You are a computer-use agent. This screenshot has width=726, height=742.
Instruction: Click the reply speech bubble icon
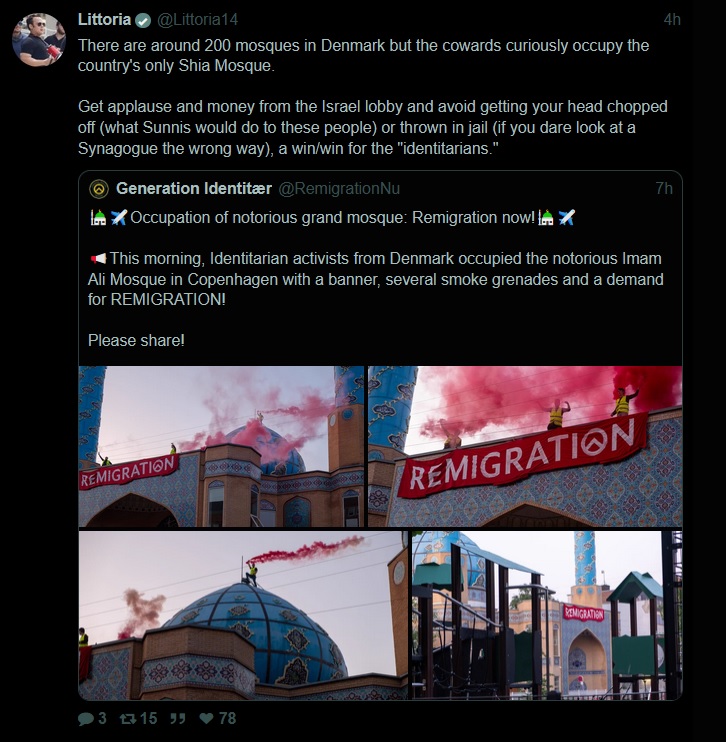(86, 719)
